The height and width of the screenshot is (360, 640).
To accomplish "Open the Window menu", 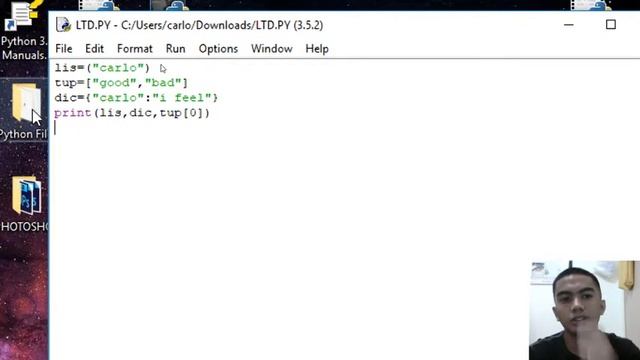I will 272,49.
